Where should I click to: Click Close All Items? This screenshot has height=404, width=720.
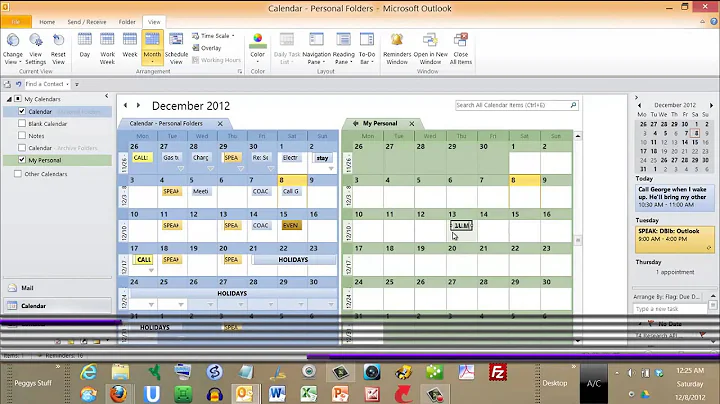461,49
